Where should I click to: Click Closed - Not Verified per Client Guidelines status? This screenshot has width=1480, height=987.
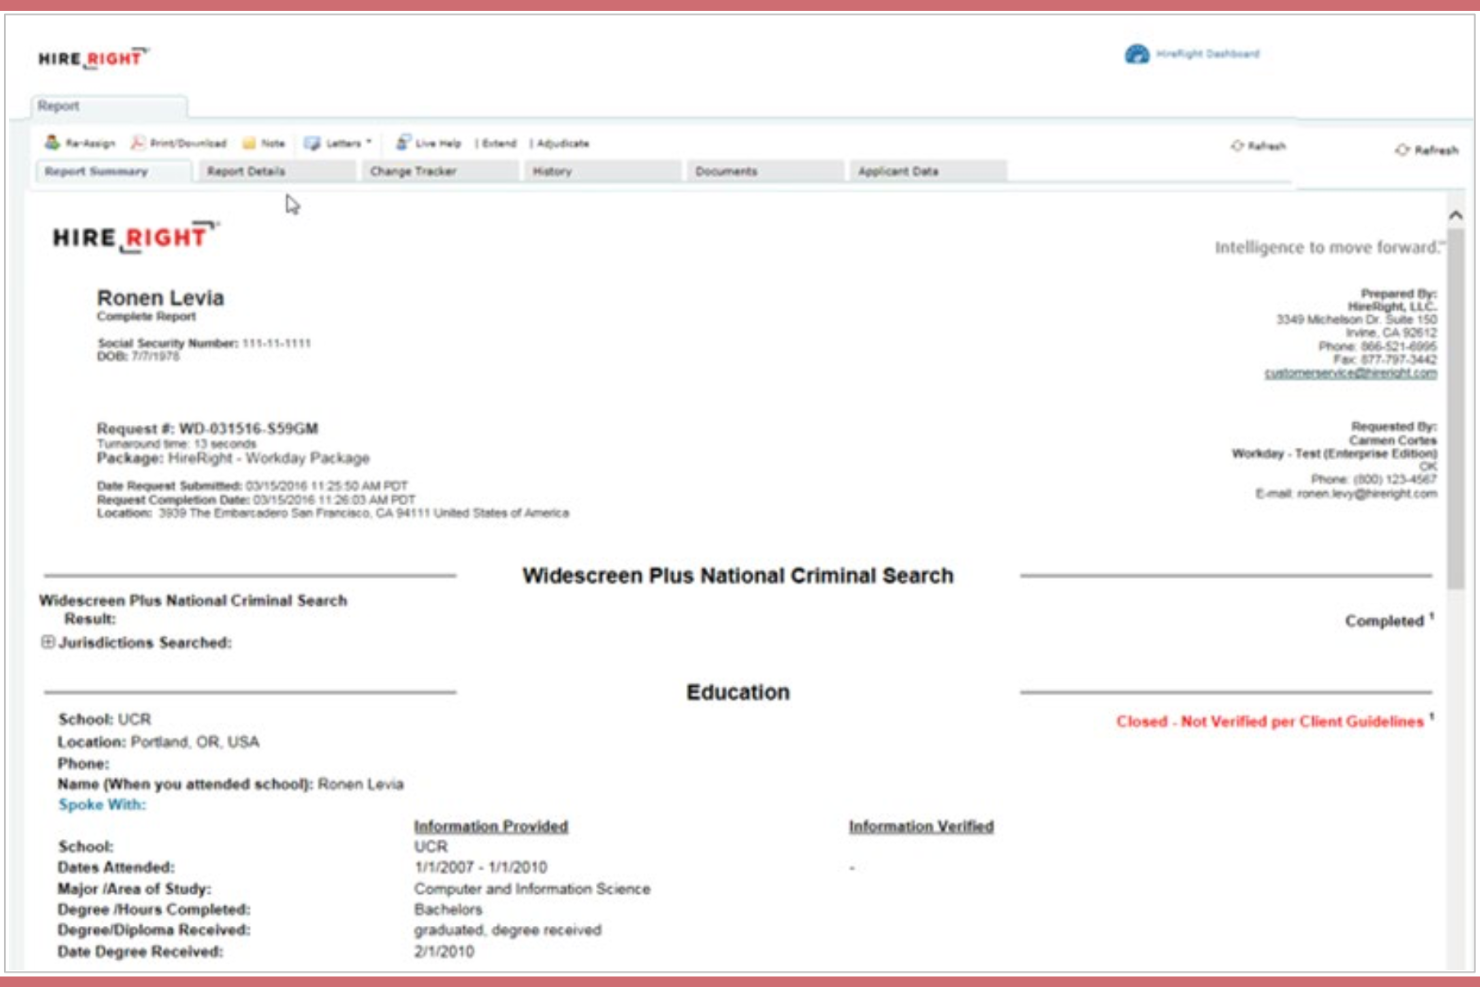pyautogui.click(x=1270, y=721)
